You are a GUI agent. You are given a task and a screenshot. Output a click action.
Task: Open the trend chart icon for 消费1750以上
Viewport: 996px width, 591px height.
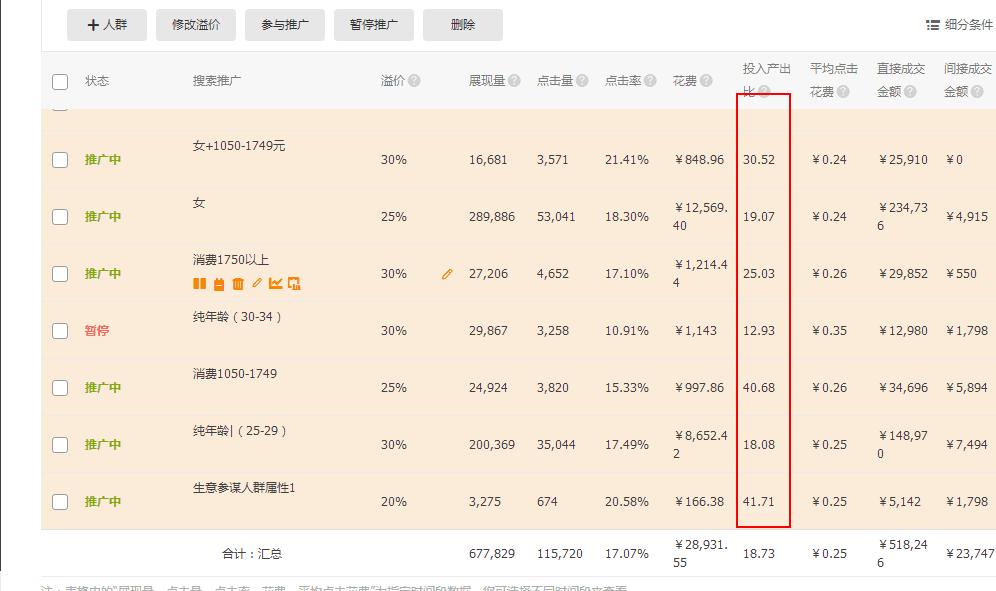pos(276,284)
